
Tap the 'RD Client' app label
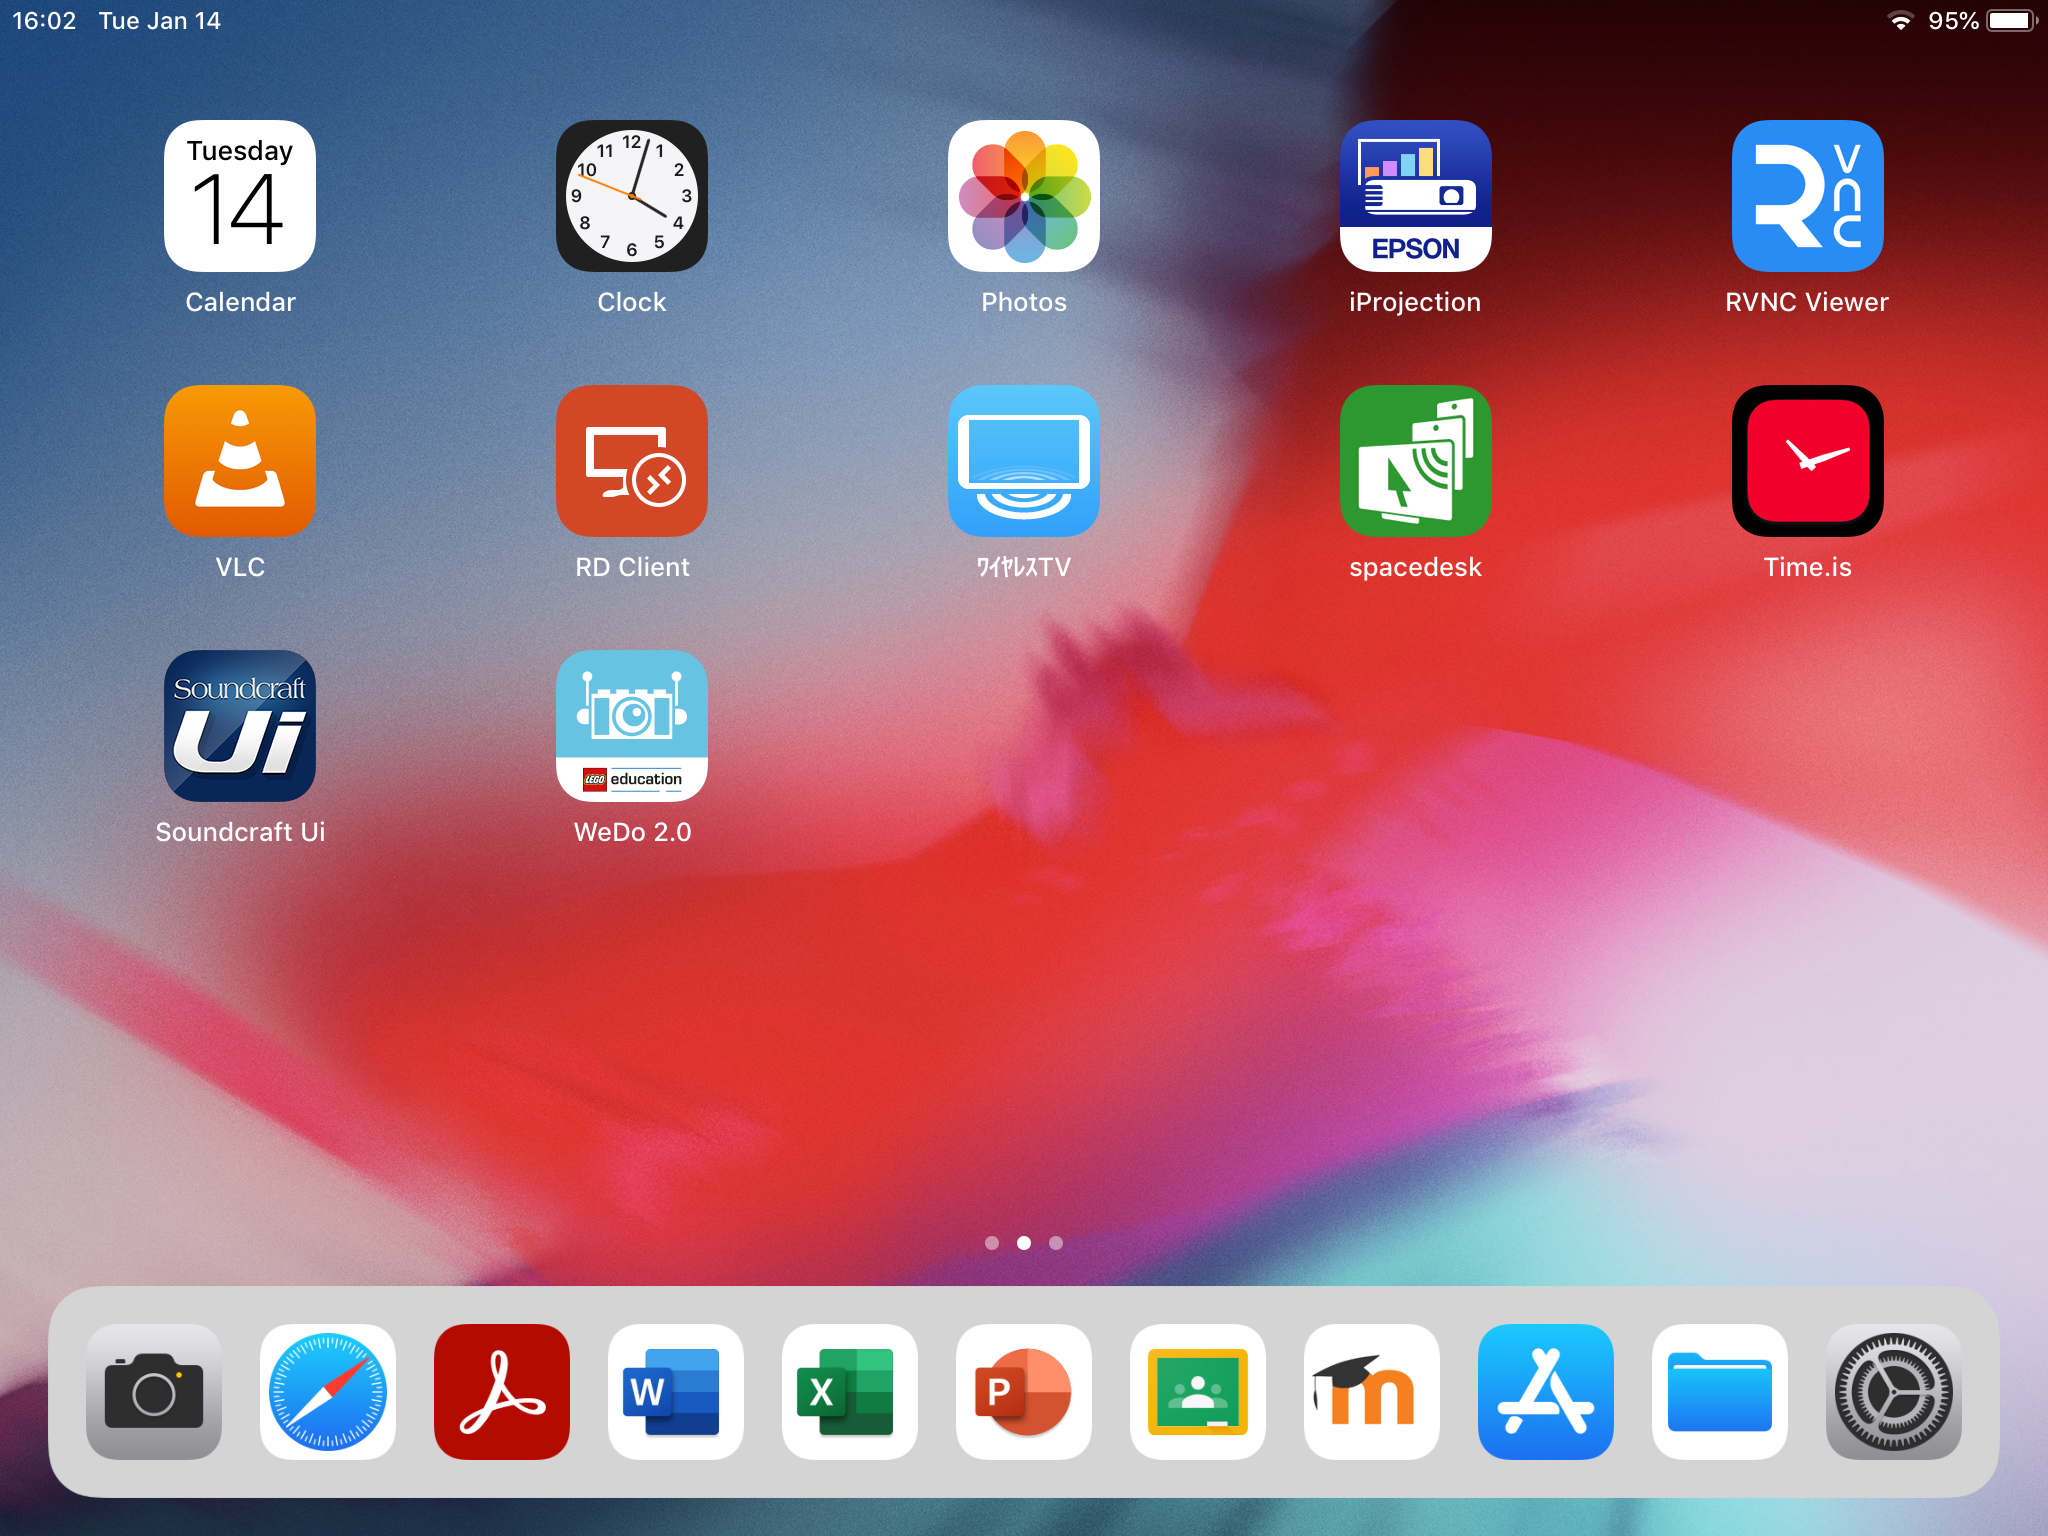(x=632, y=567)
